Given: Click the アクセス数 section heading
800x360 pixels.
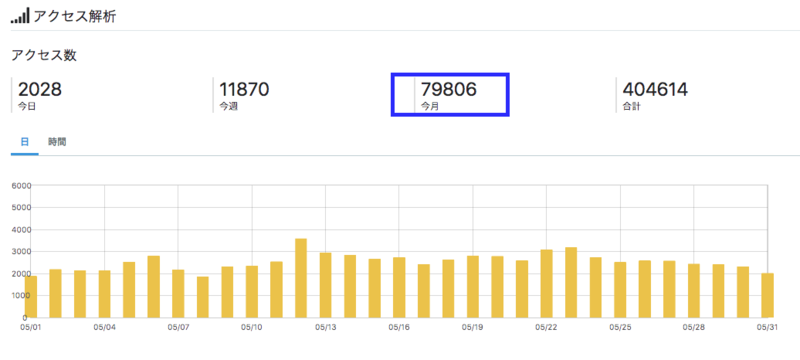Looking at the screenshot, I should pos(44,56).
